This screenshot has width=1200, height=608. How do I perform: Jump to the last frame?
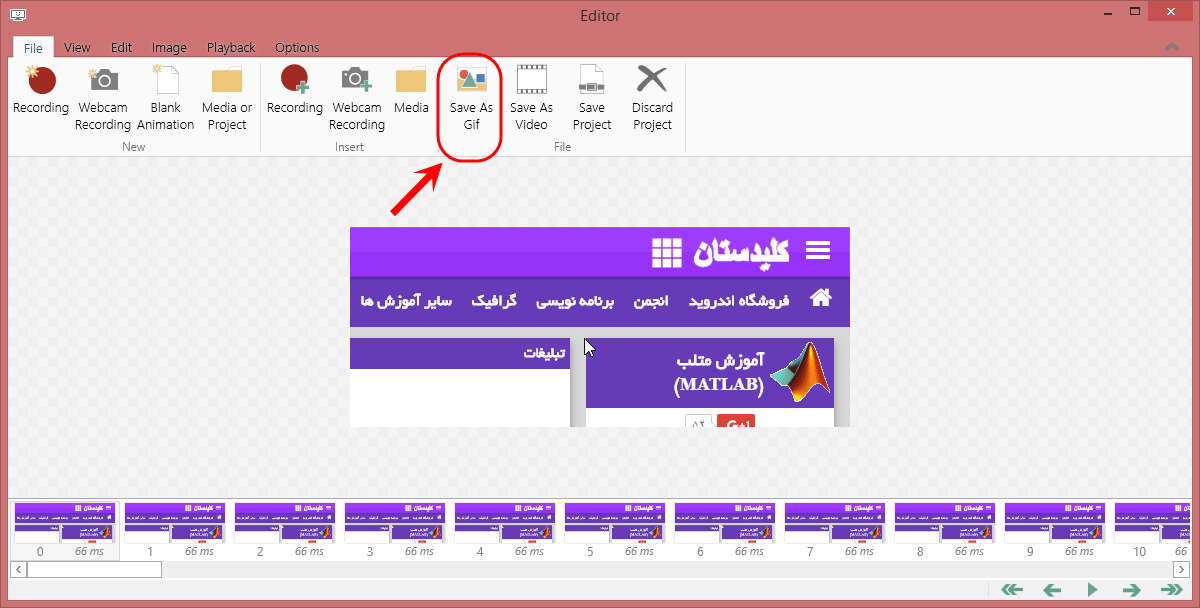(1171, 590)
